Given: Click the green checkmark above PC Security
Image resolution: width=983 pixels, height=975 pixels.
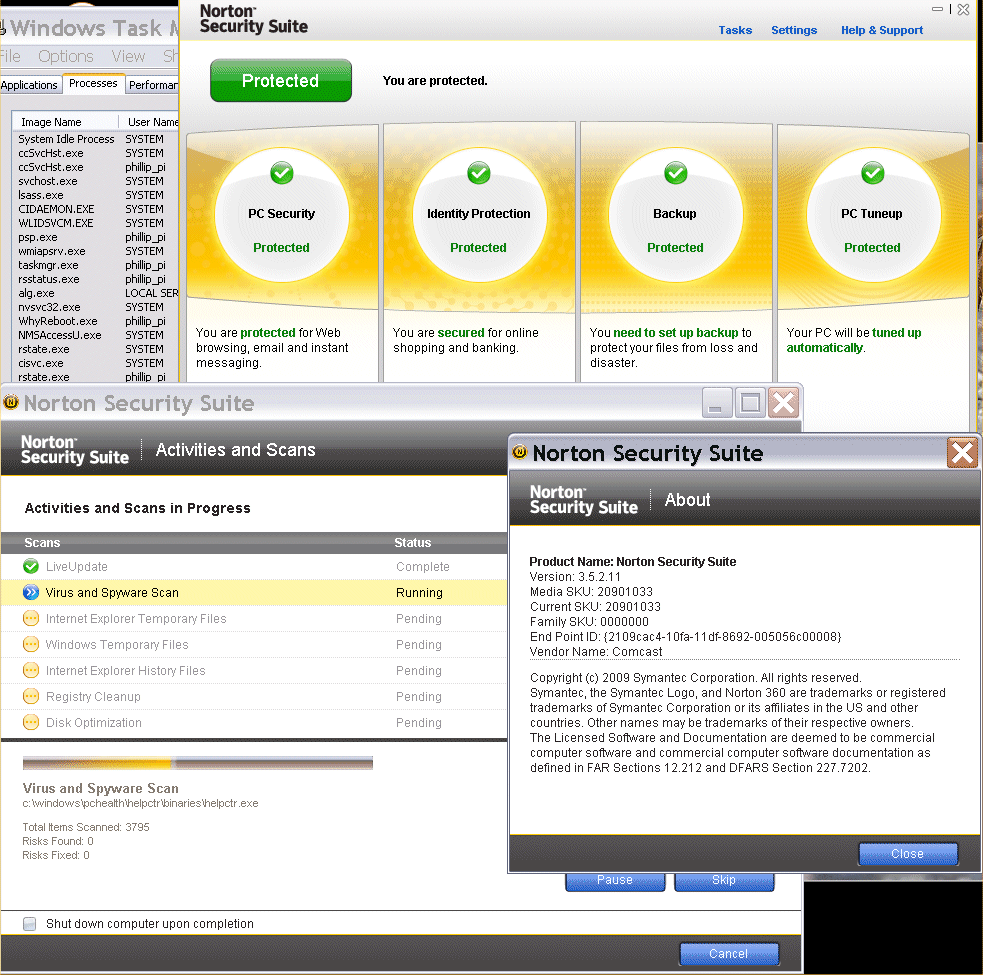Looking at the screenshot, I should click(x=282, y=174).
